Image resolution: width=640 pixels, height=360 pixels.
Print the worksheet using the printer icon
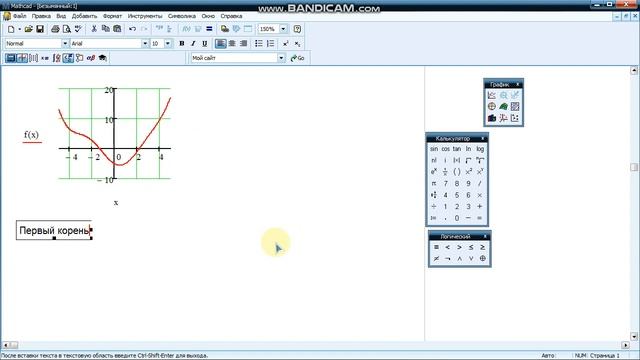(55, 29)
